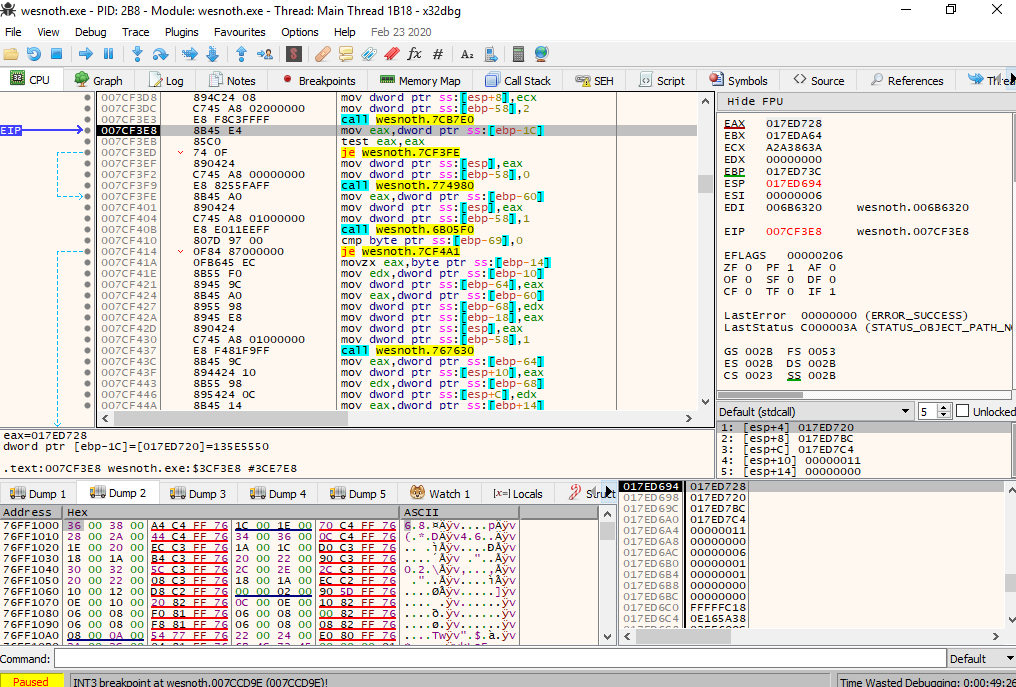
Task: Open the Symbols tab
Action: click(739, 80)
